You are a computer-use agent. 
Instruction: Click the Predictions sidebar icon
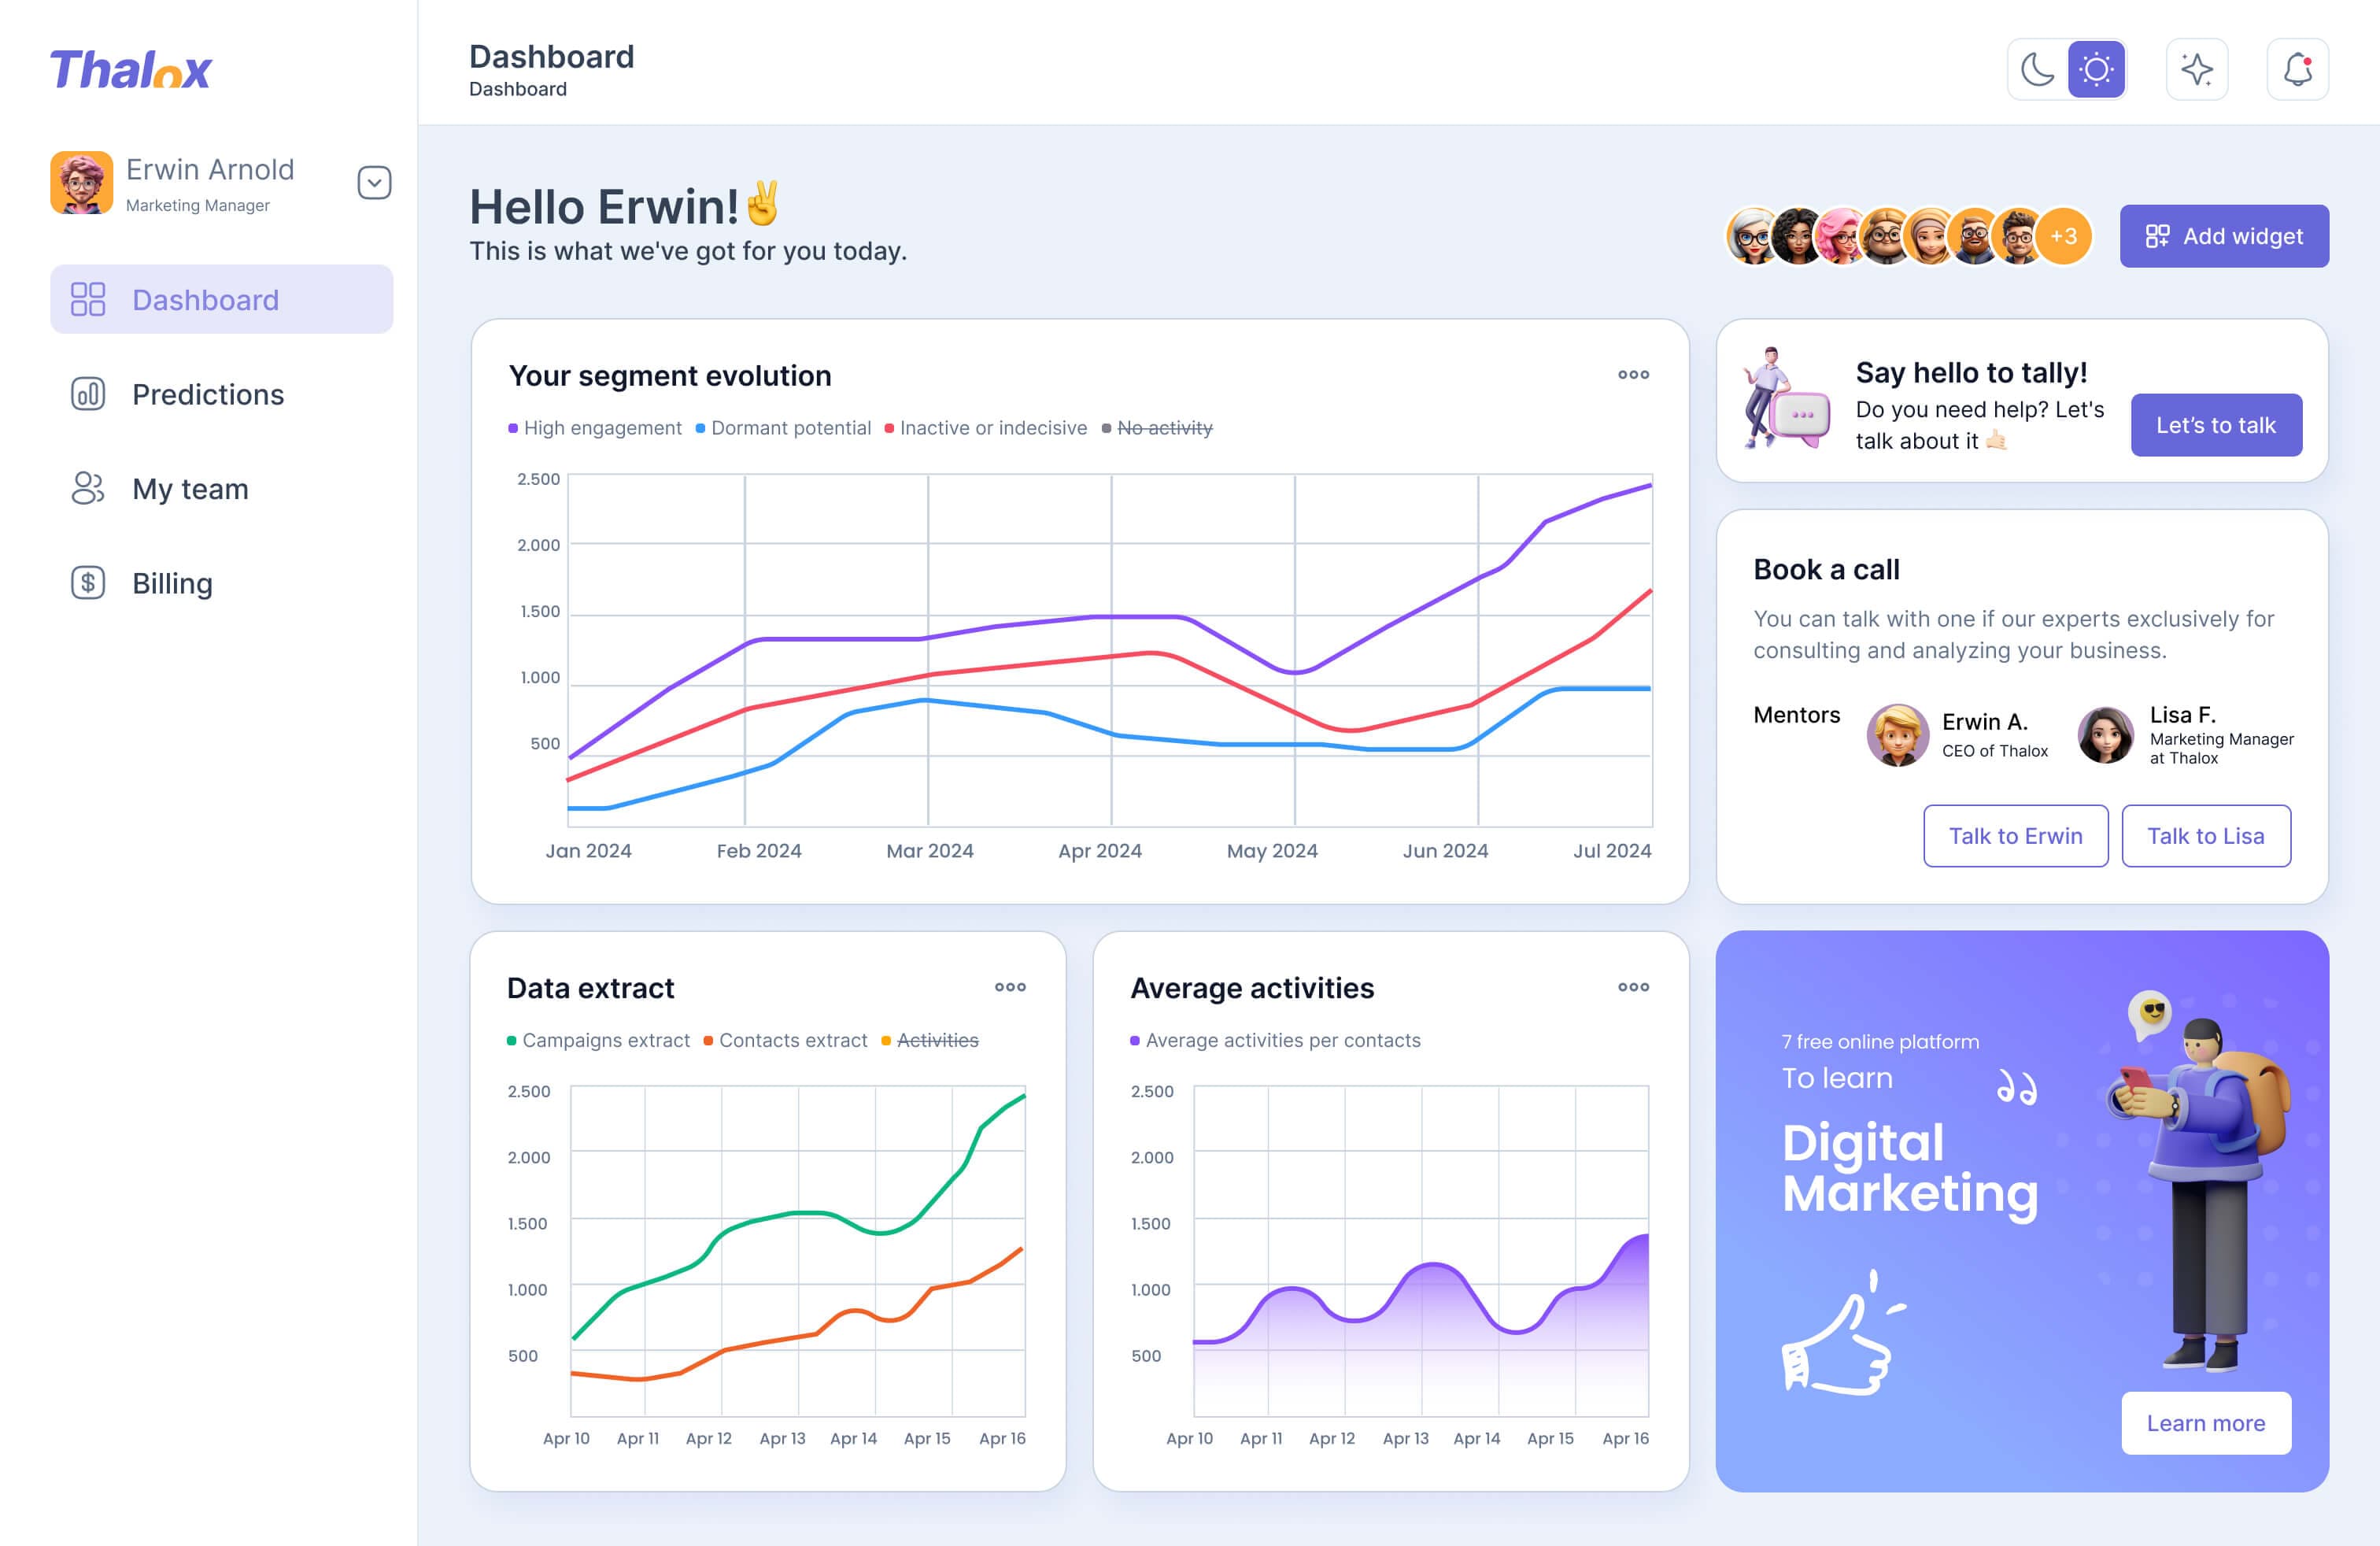point(87,392)
